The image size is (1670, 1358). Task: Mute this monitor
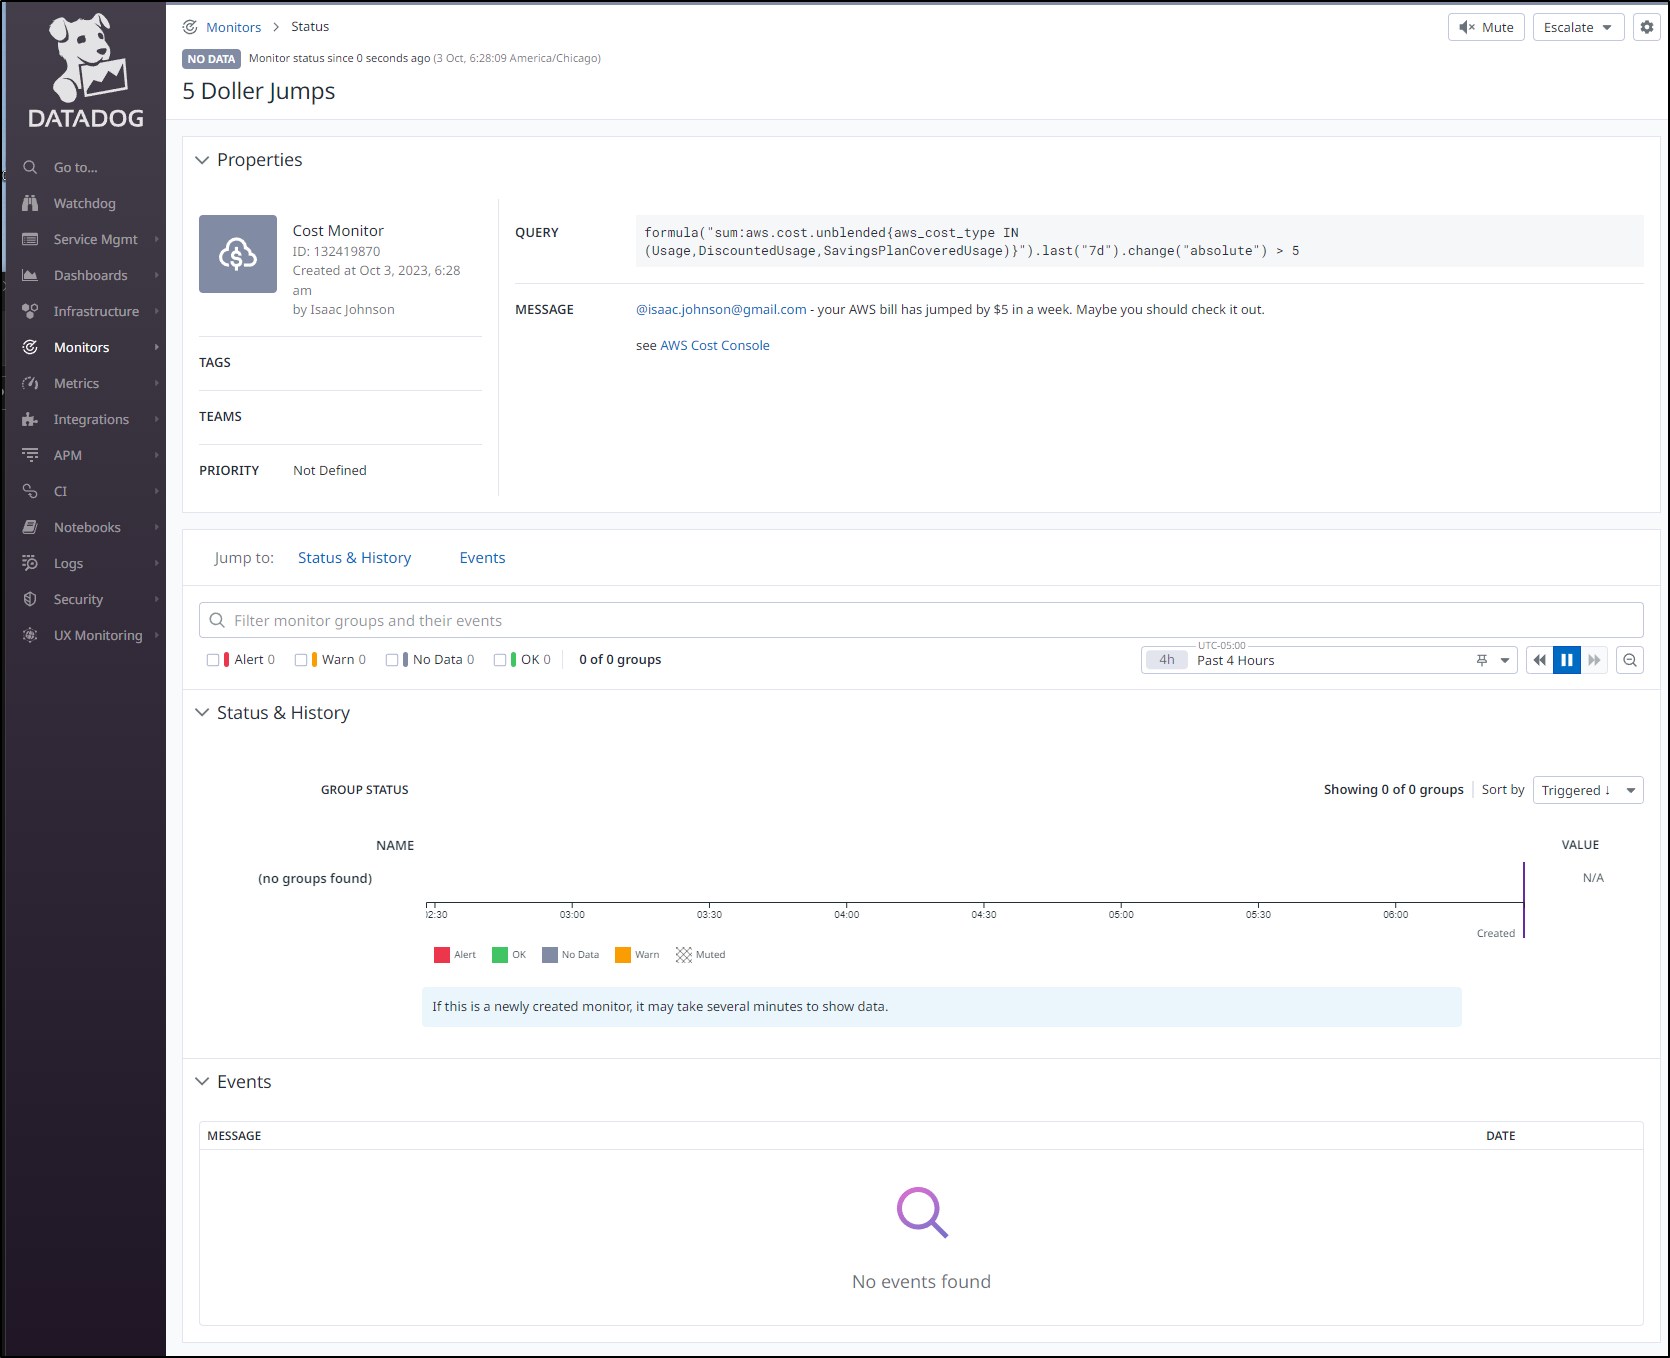(1486, 27)
